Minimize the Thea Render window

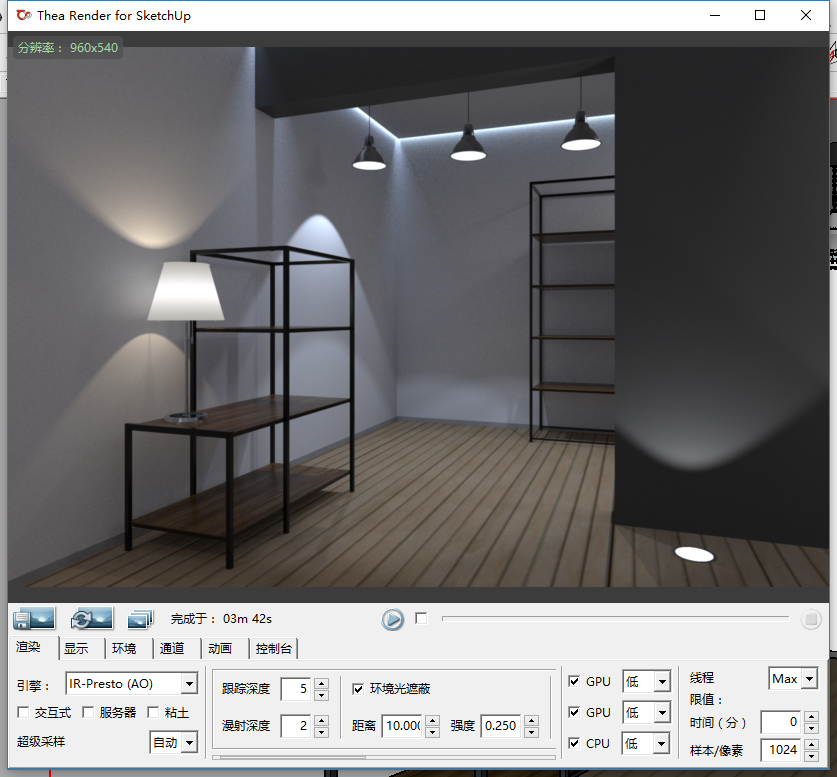715,15
